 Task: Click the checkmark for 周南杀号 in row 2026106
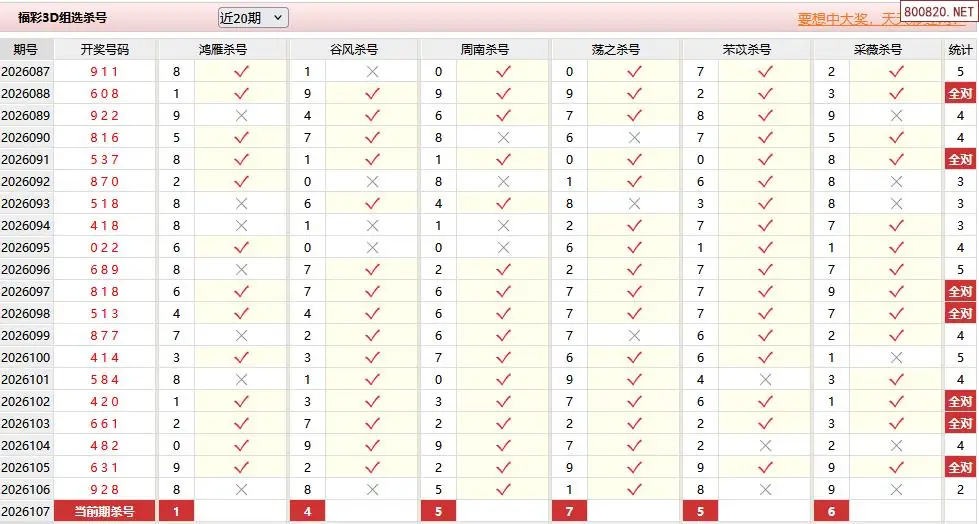coord(503,489)
